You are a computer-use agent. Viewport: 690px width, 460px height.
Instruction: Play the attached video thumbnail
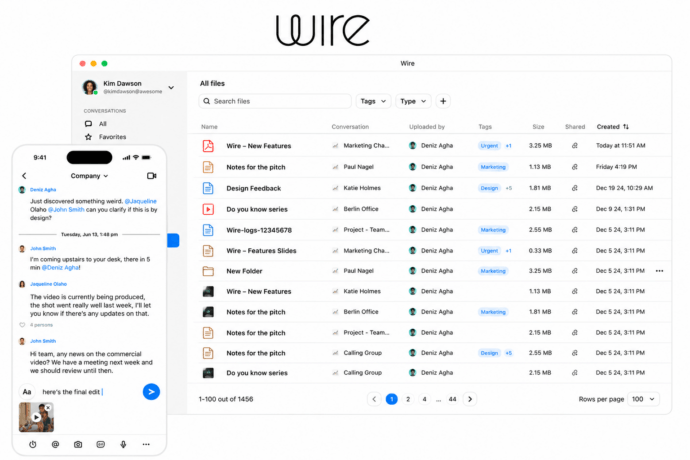pyautogui.click(x=37, y=417)
